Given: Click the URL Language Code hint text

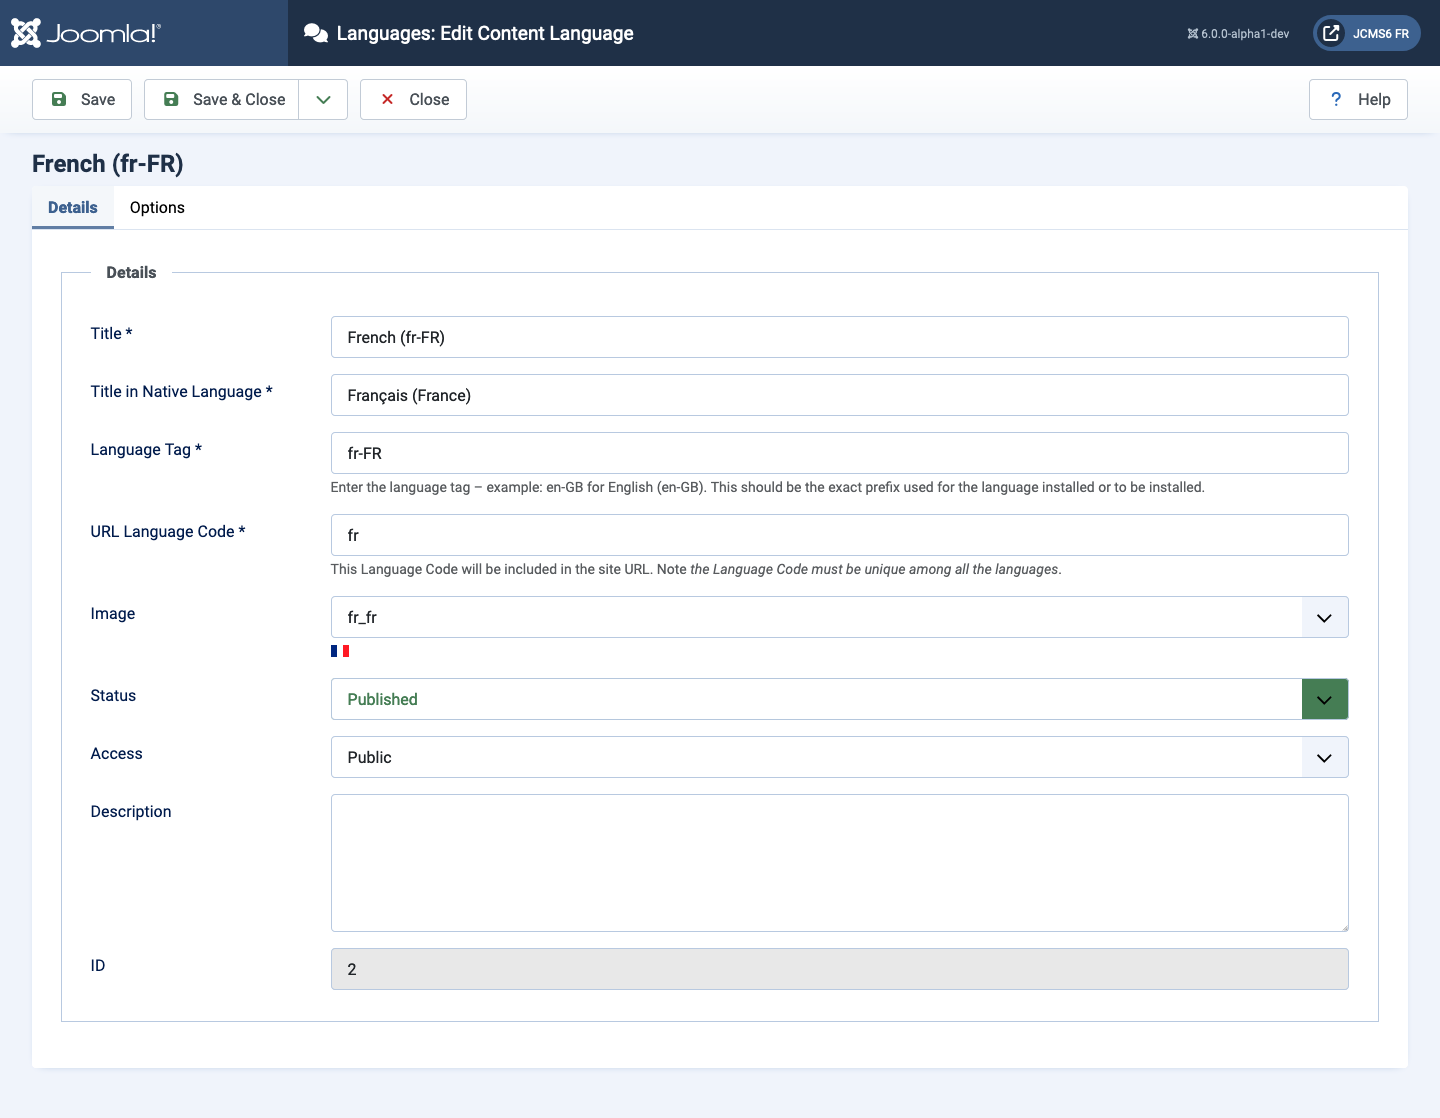Looking at the screenshot, I should click(x=696, y=569).
